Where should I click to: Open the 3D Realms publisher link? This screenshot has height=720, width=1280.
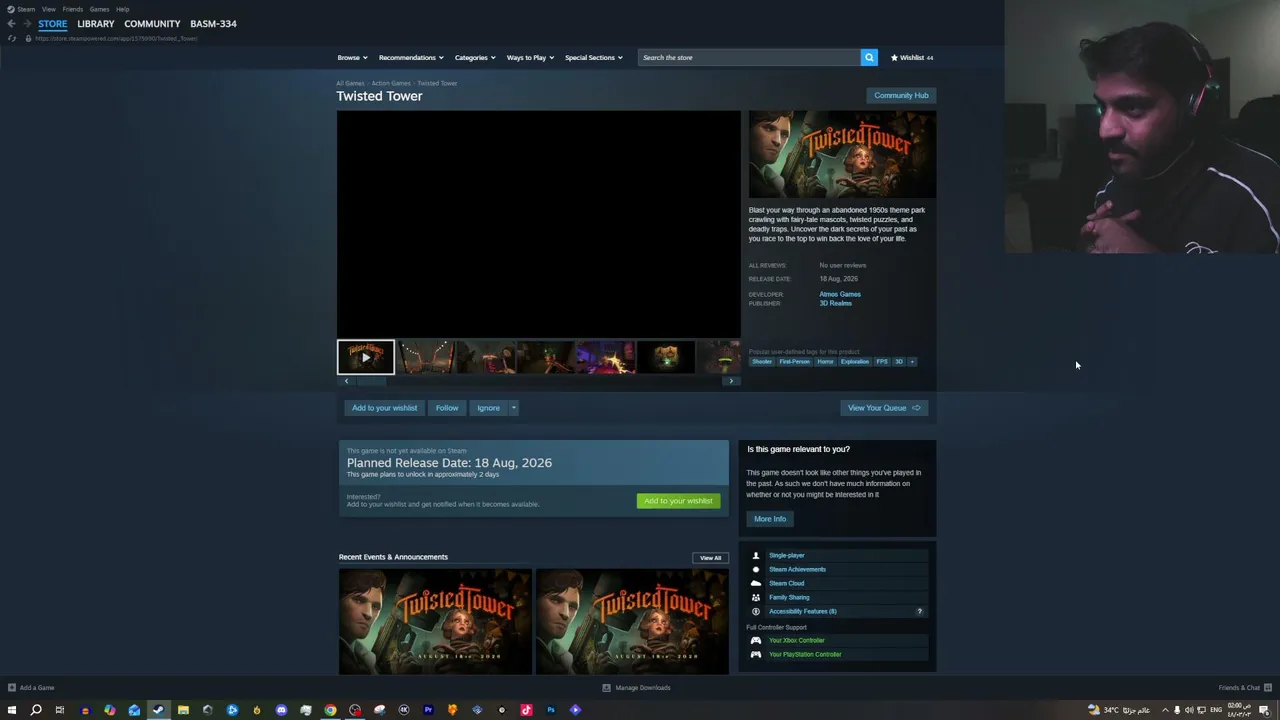(x=835, y=304)
